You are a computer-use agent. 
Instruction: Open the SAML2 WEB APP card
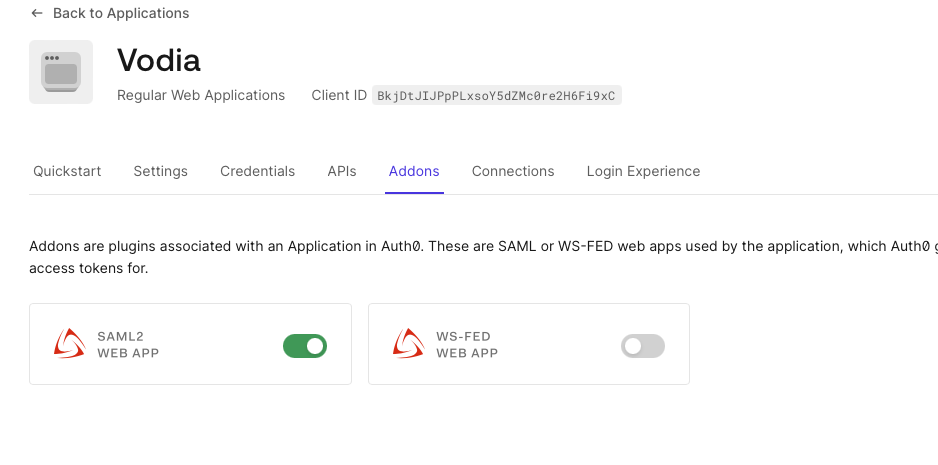(190, 344)
